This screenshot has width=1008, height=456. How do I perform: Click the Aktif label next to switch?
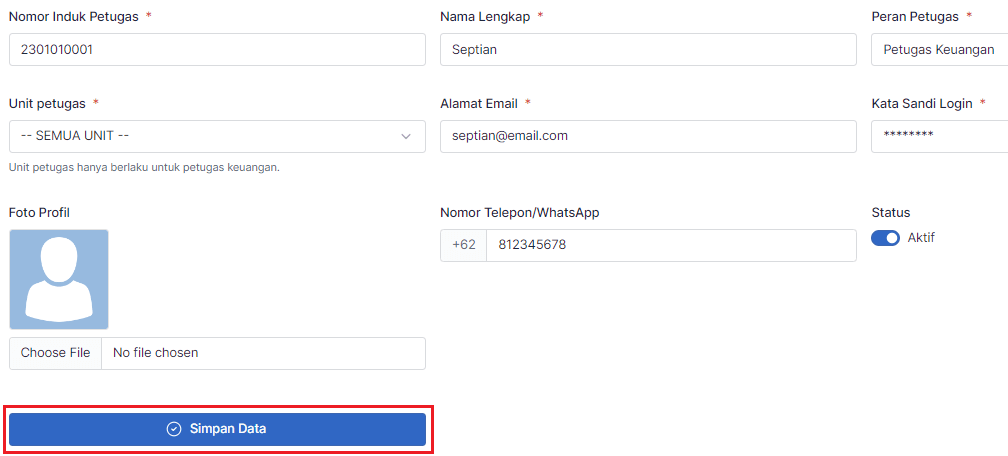pos(921,238)
